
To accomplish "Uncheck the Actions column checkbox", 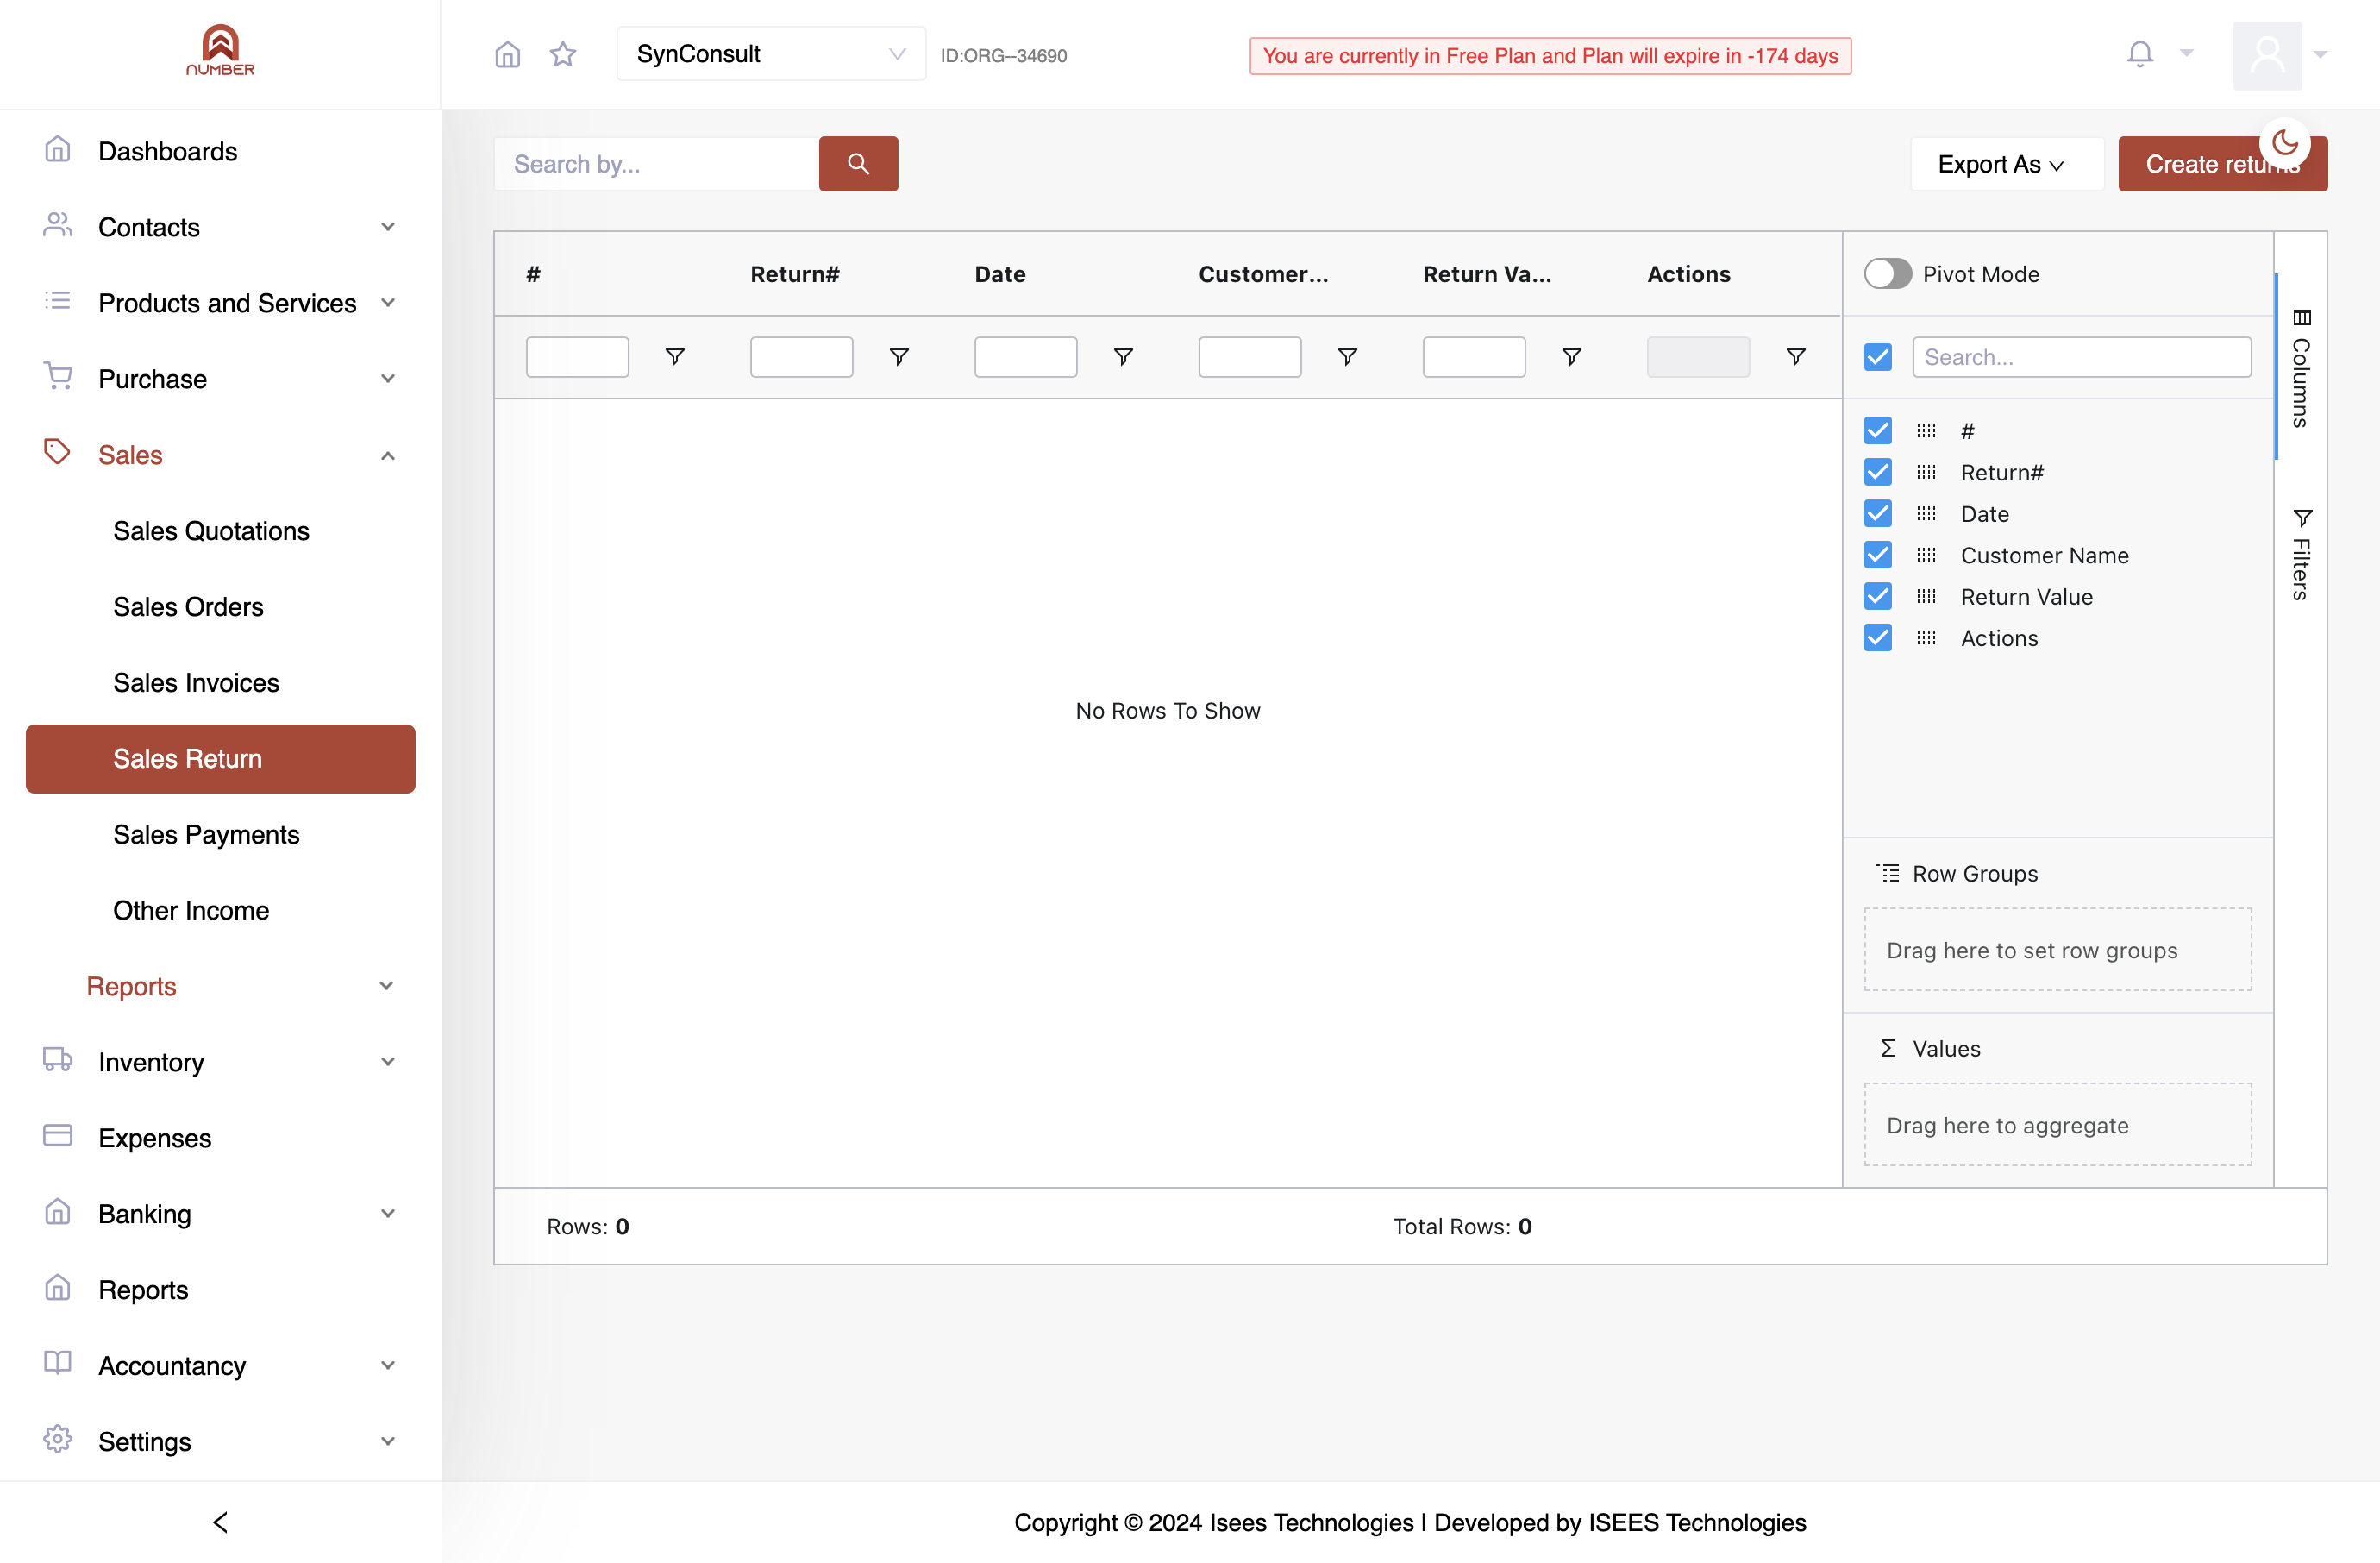I will tap(1878, 638).
